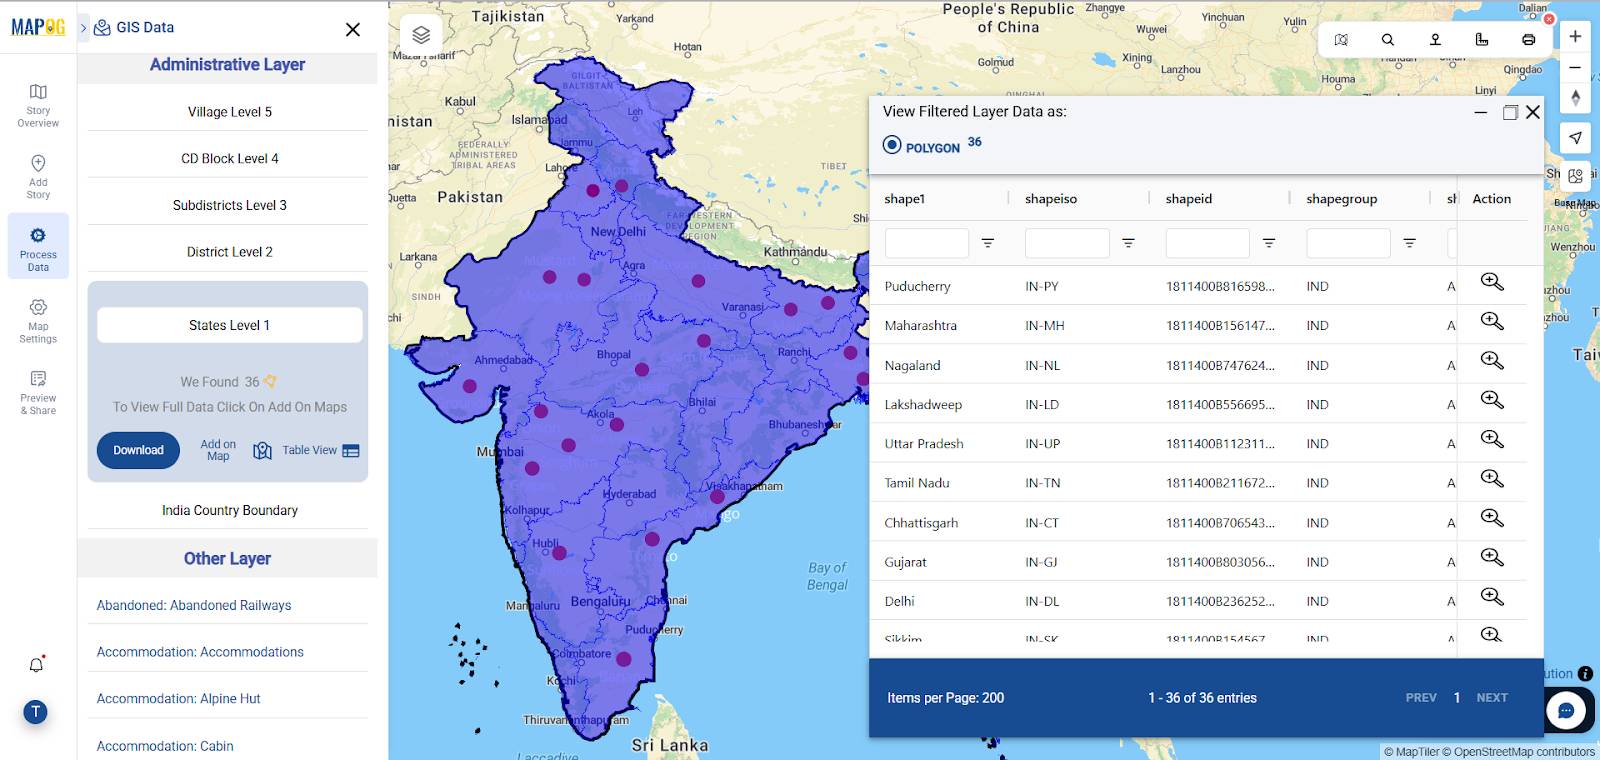Viewport: 1600px width, 760px height.
Task: Select CD Block Level 4 layer
Action: (229, 158)
